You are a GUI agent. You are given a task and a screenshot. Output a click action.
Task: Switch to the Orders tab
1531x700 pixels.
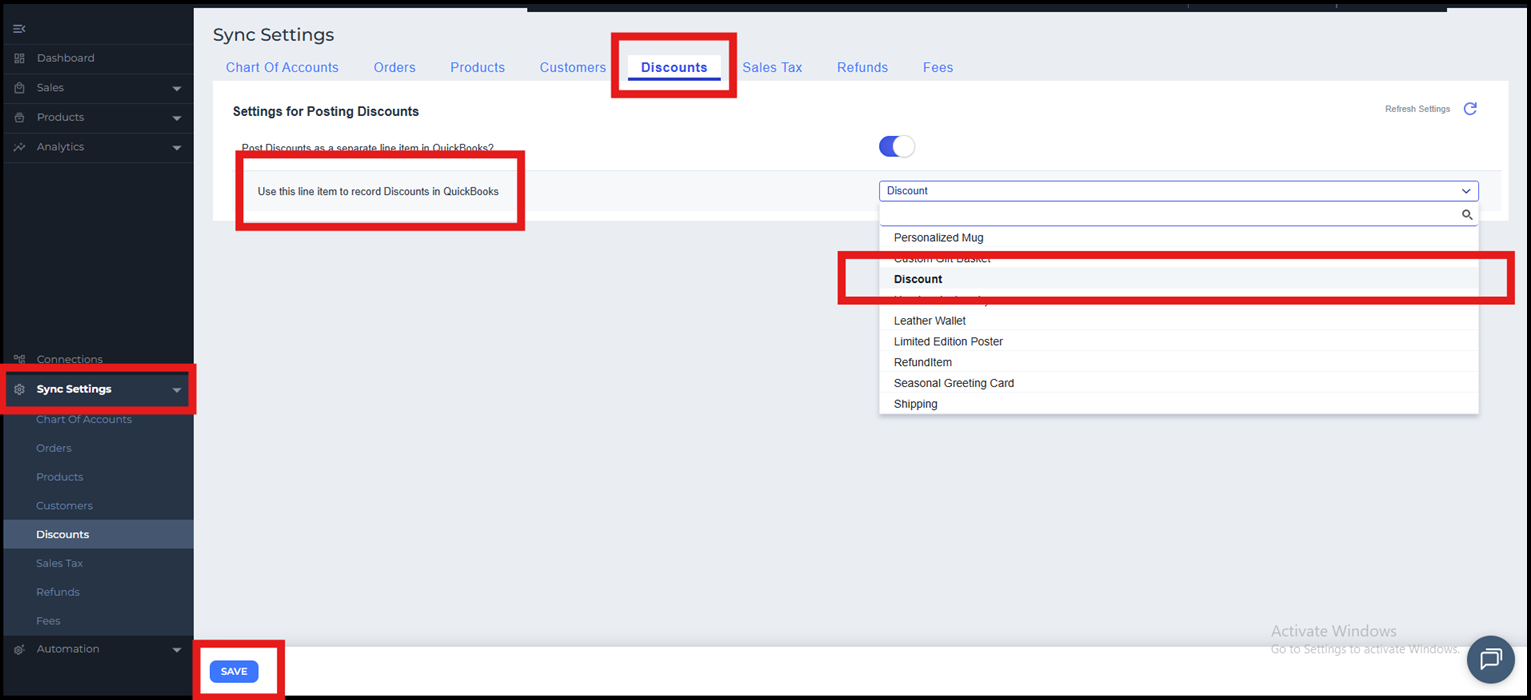coord(395,68)
